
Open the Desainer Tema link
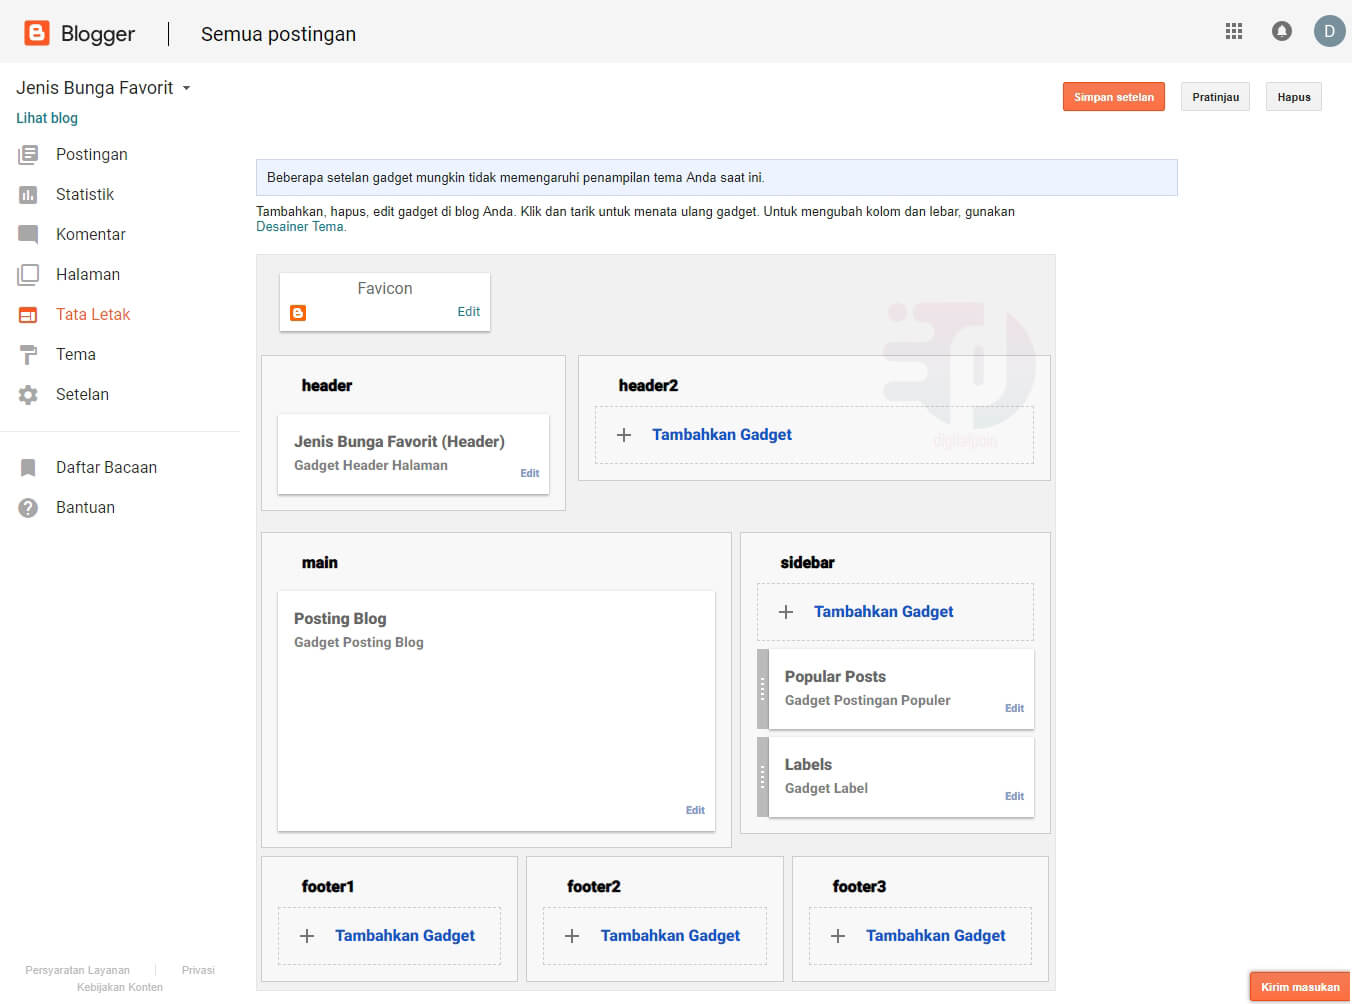[x=301, y=227]
